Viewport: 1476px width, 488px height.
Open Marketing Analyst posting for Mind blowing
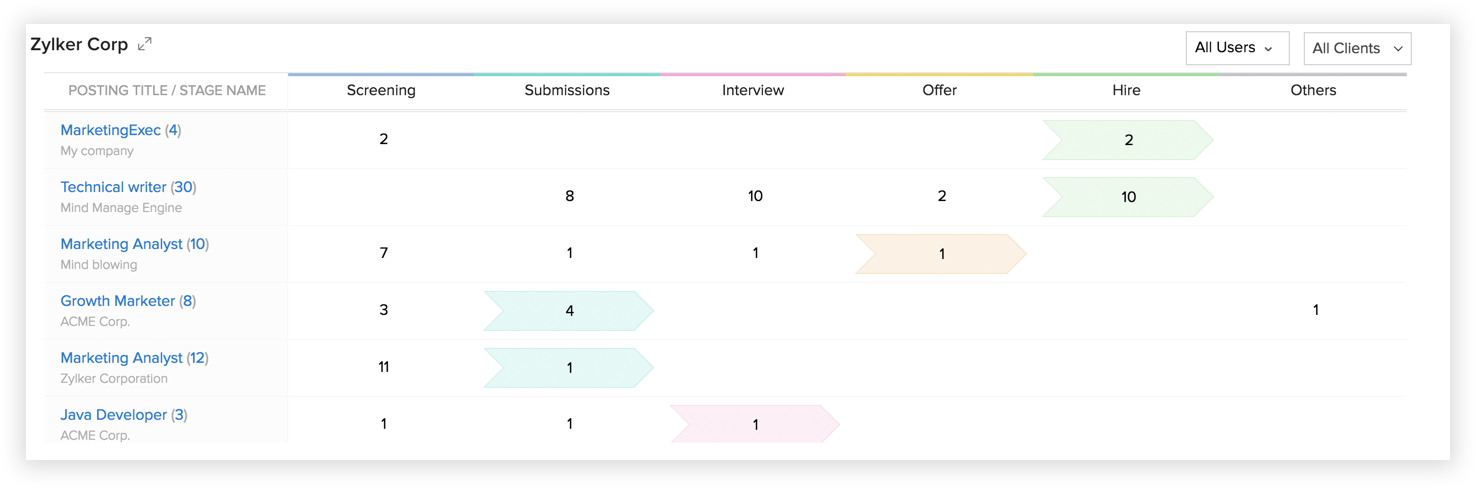coord(121,244)
